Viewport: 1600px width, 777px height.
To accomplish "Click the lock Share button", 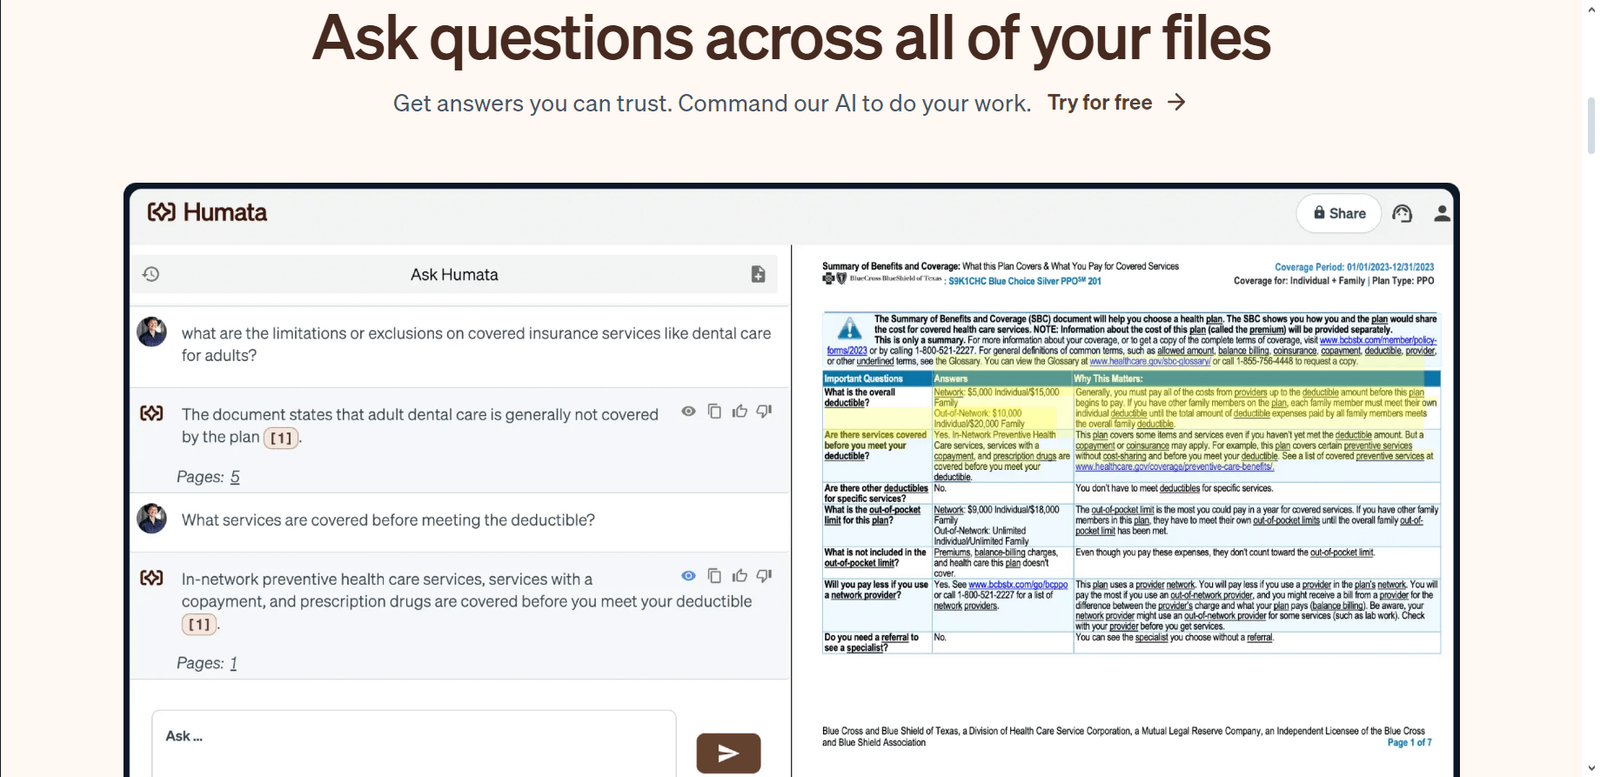I will [1339, 213].
